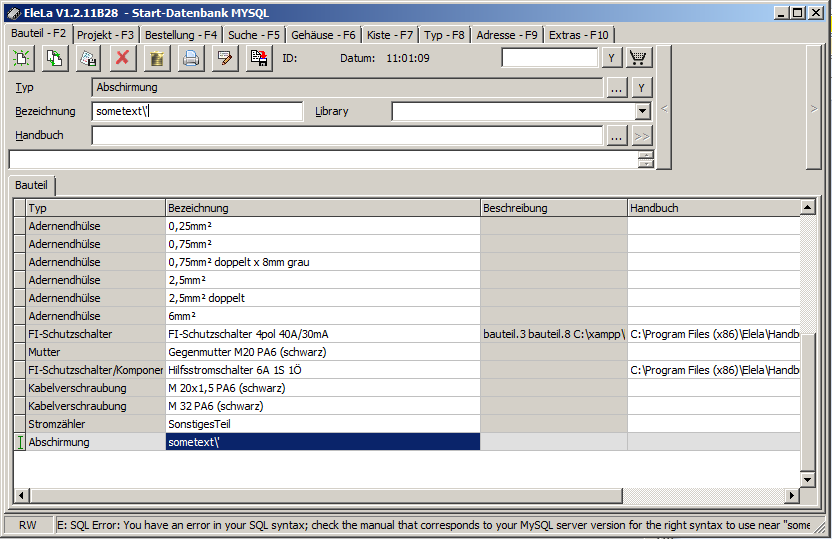Open the Bestellung - F4 tab
This screenshot has width=832, height=539.
click(x=181, y=34)
